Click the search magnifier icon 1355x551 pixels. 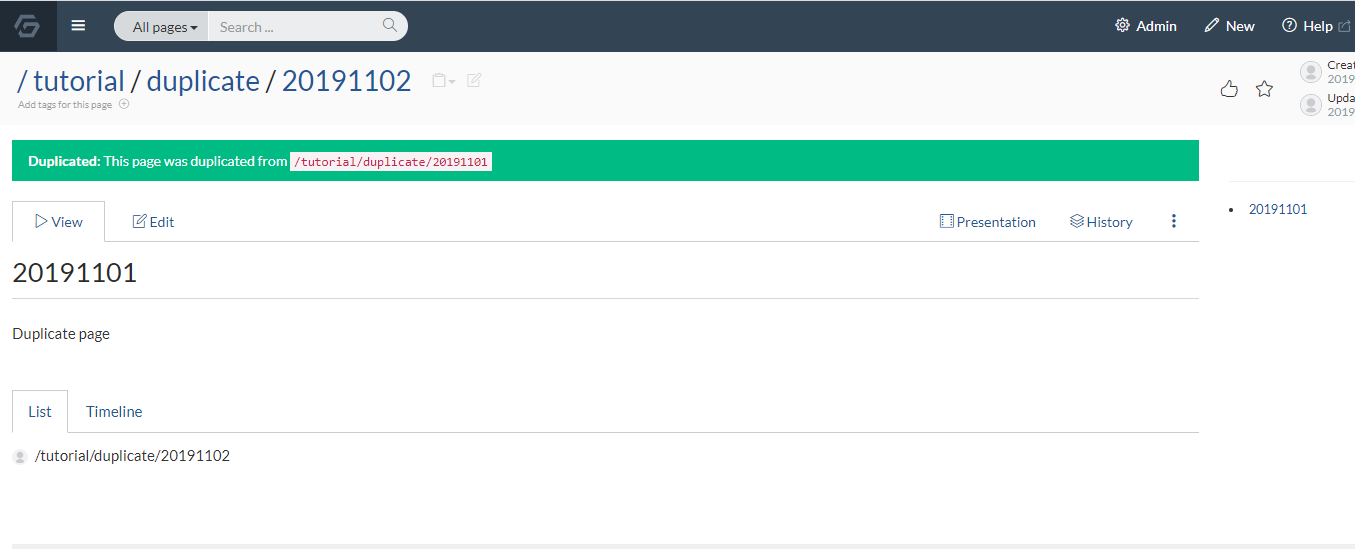390,26
